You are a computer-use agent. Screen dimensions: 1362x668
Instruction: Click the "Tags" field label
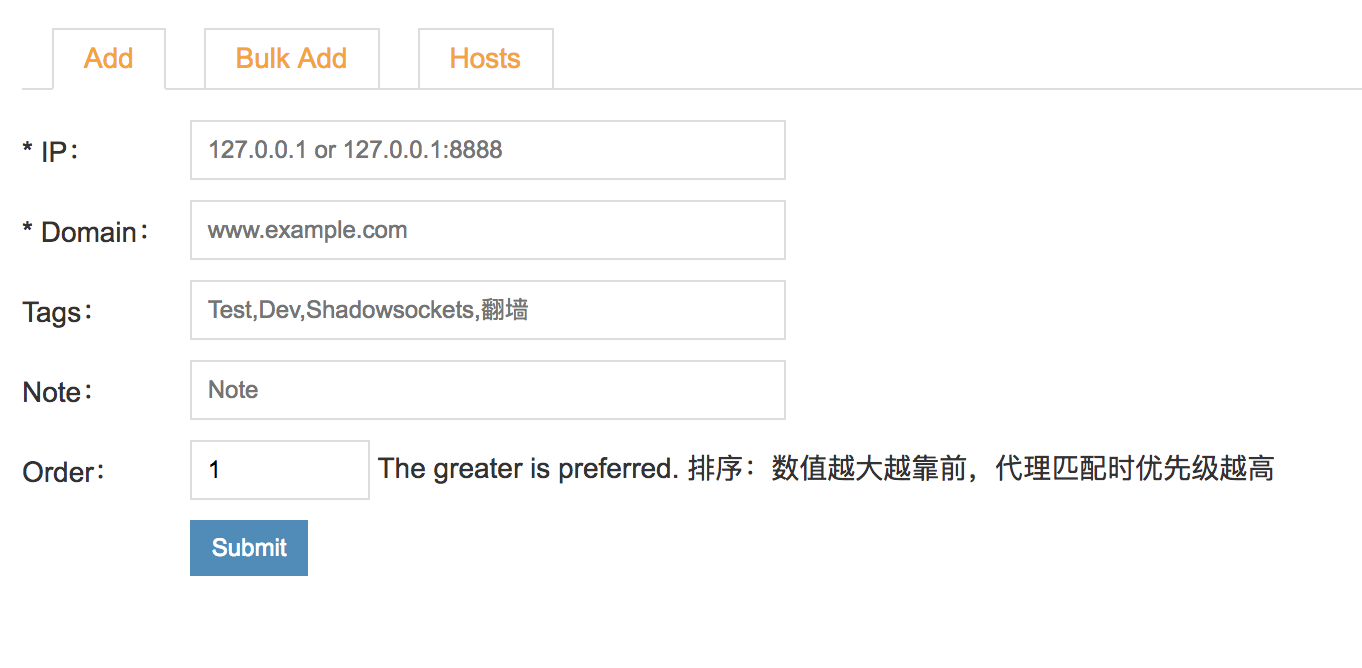[x=58, y=312]
